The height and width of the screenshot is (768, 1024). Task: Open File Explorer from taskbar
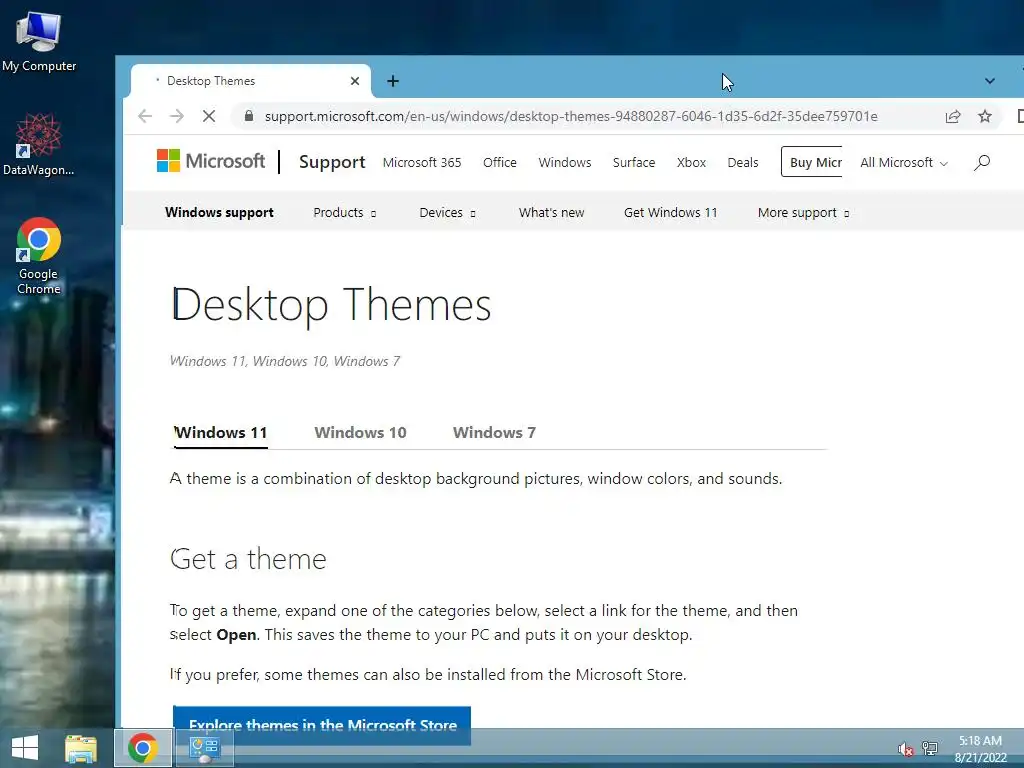(x=81, y=748)
